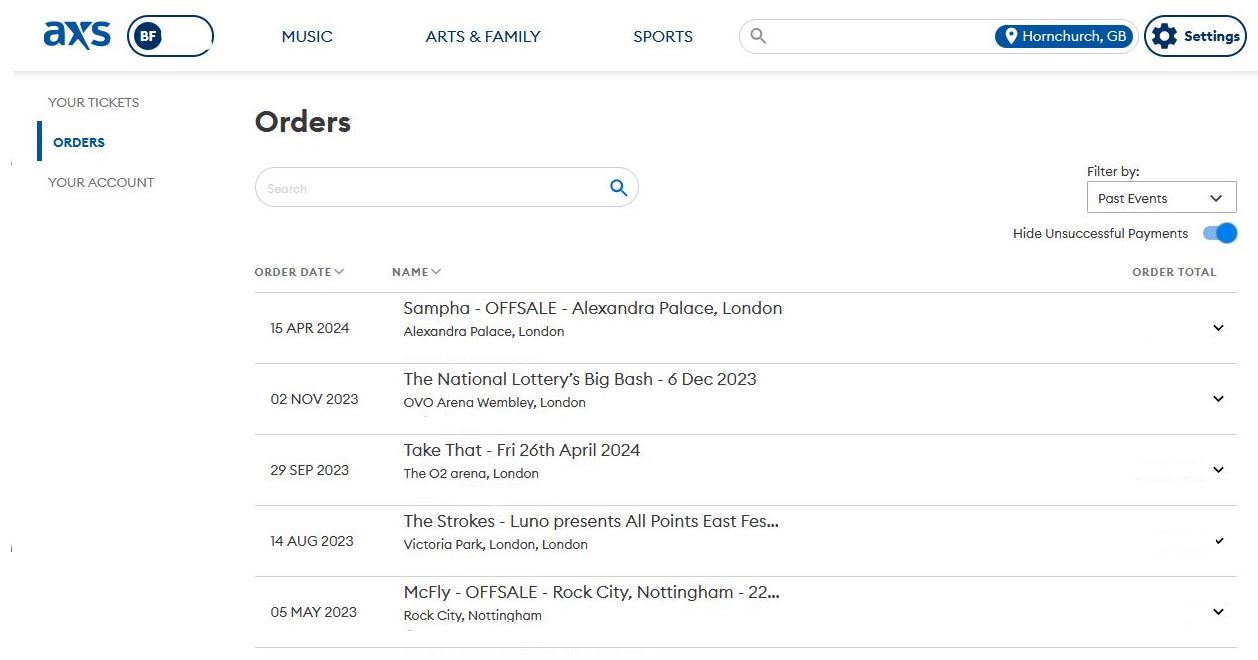The image size is (1258, 660).
Task: Expand the National Lottery's Big Bash order
Action: click(x=1218, y=399)
